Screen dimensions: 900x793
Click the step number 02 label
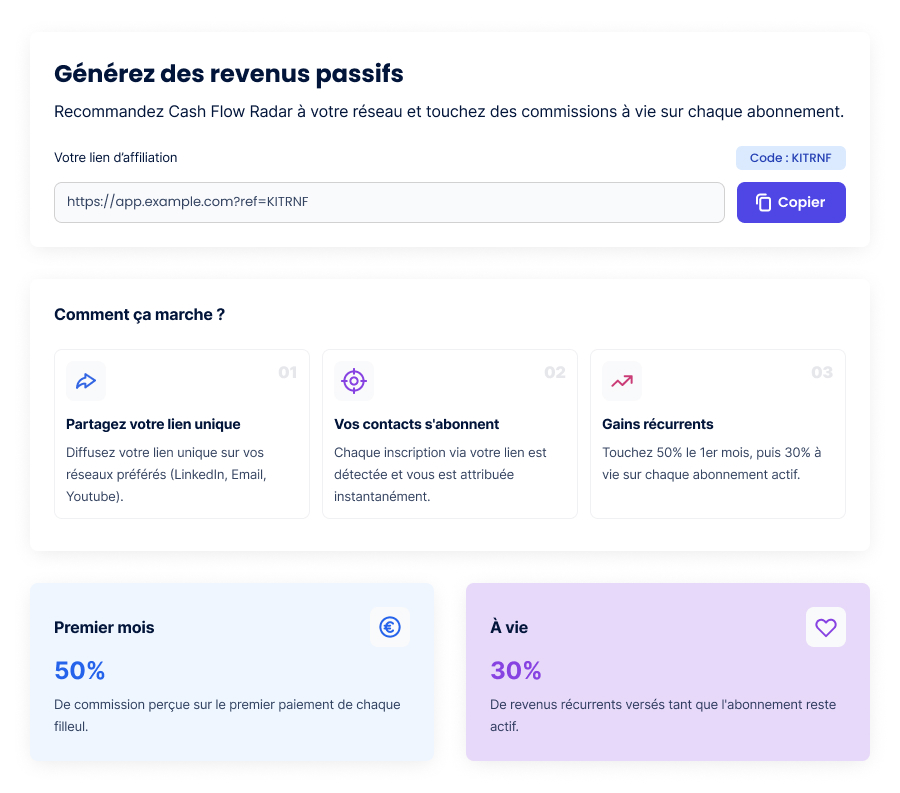coord(556,372)
